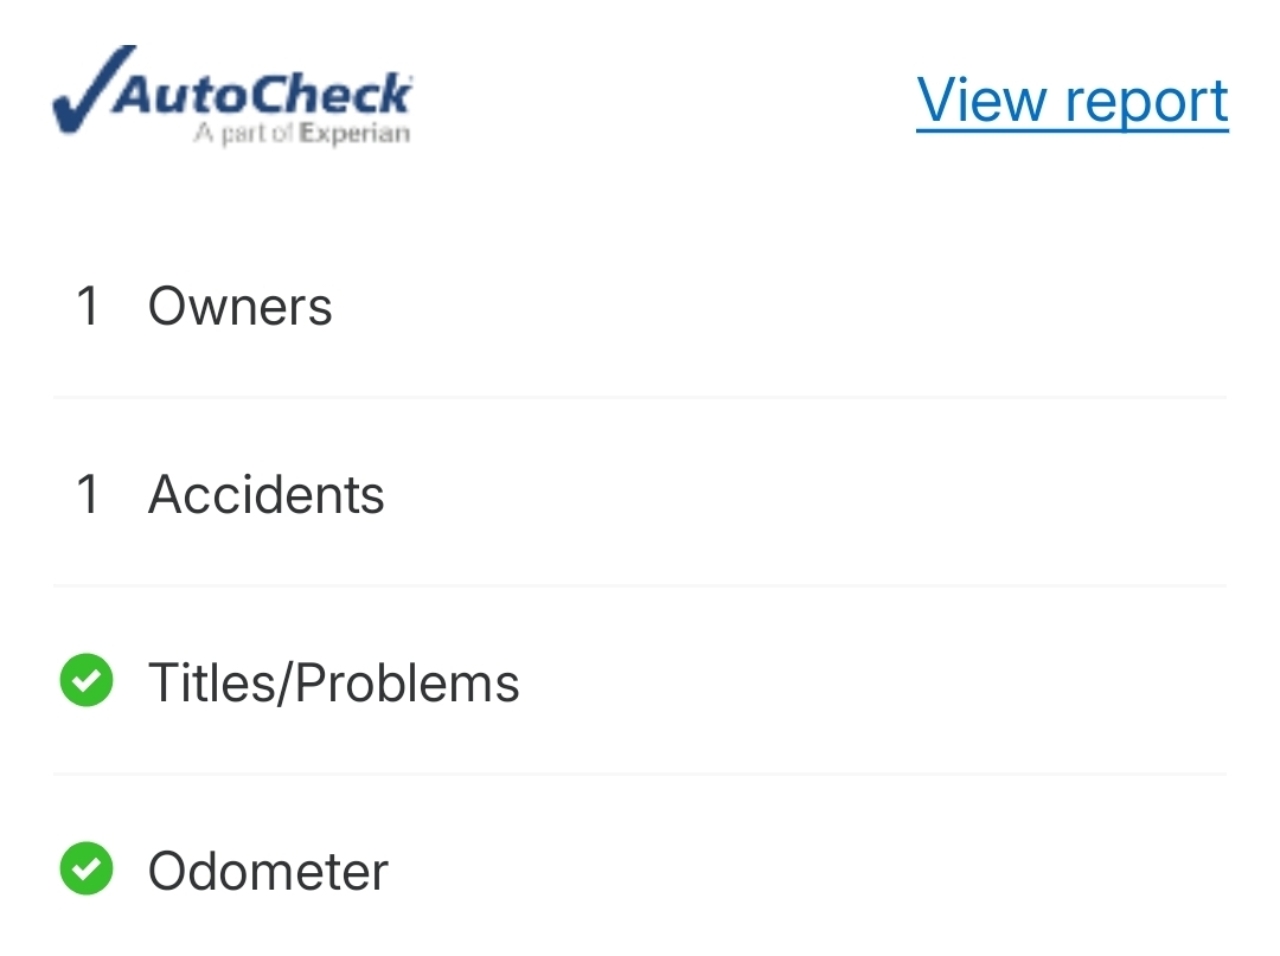Tap the word 'AutoCheck' in the logo
This screenshot has height=956, width=1280.
(x=262, y=95)
